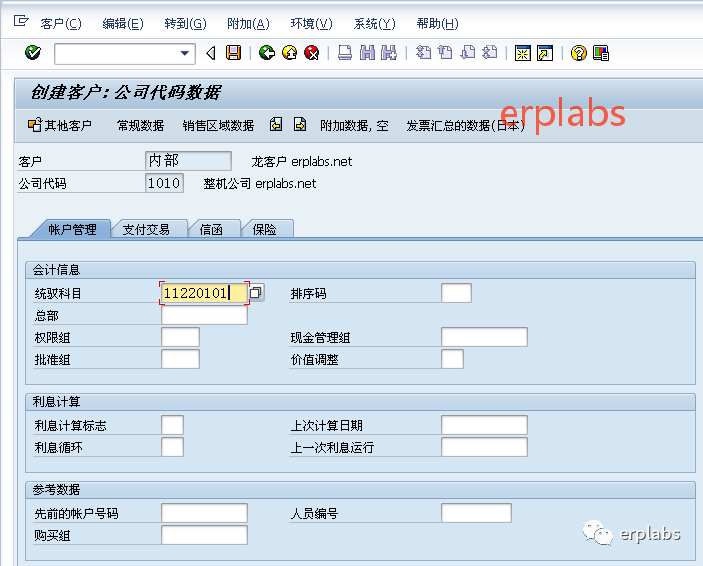The image size is (703, 566).
Task: Click the Find binoculars icon
Action: [x=367, y=53]
